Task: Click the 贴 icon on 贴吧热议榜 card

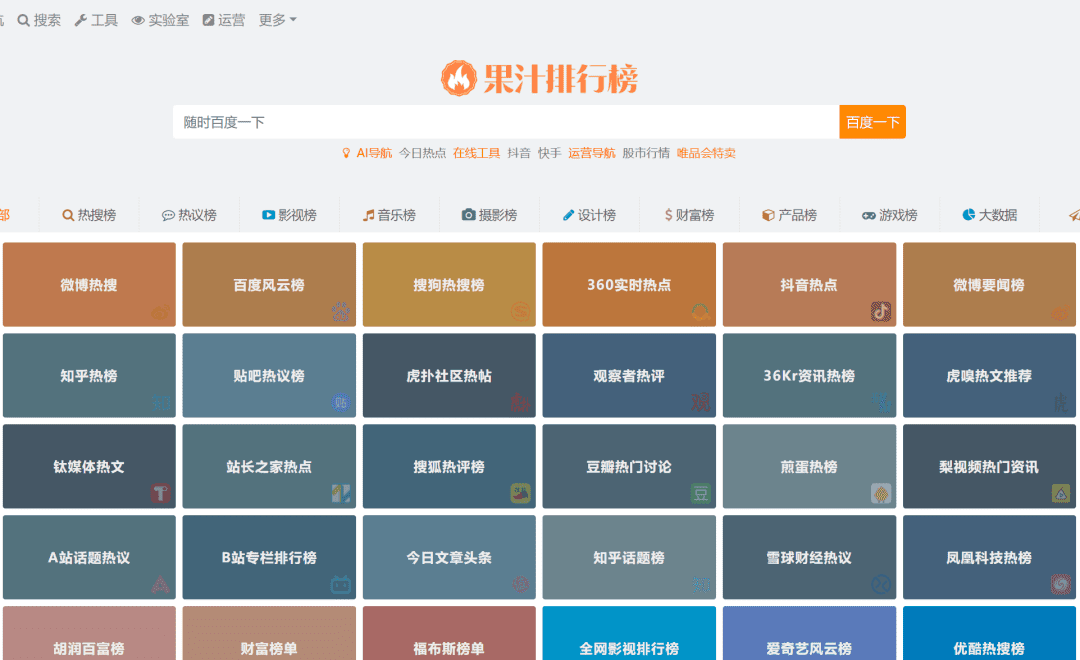Action: [340, 403]
